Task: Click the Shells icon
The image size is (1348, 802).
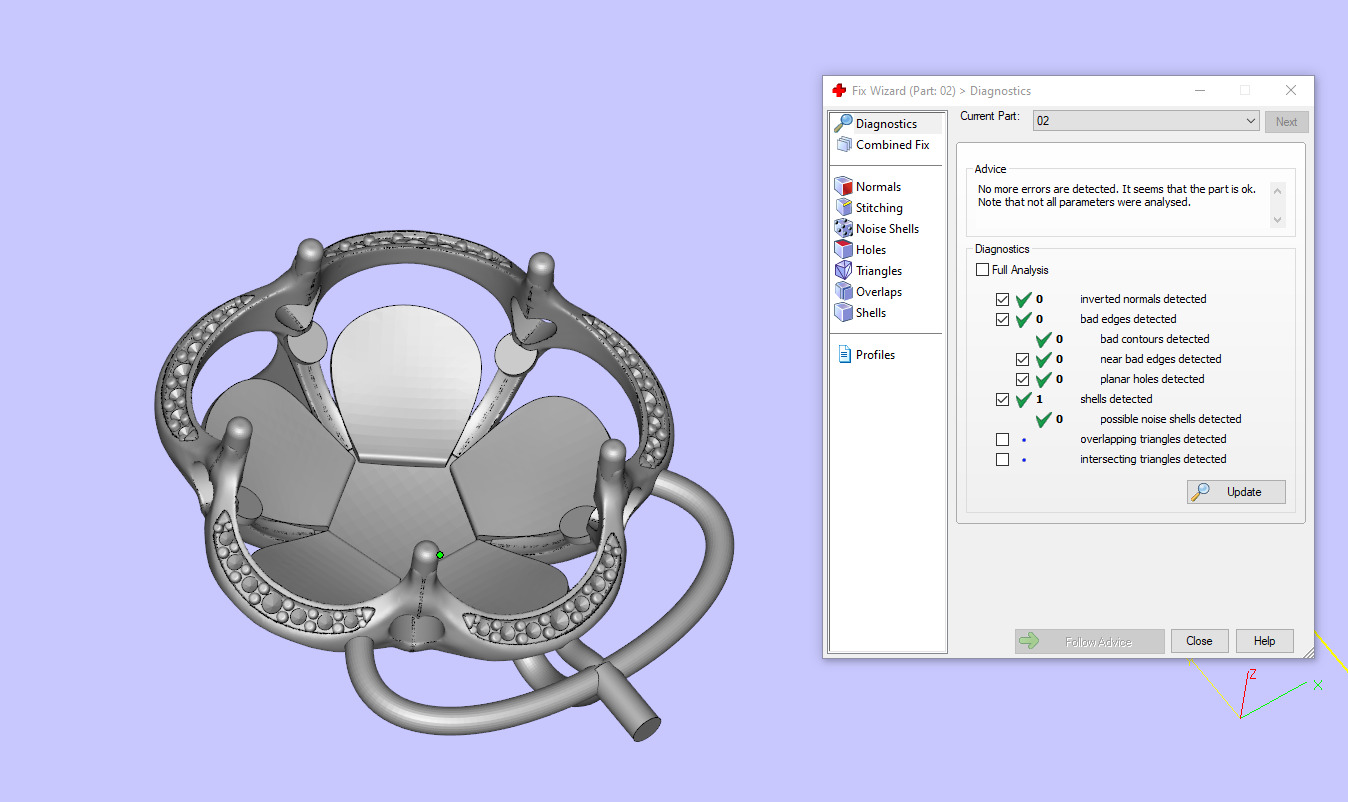Action: 843,312
